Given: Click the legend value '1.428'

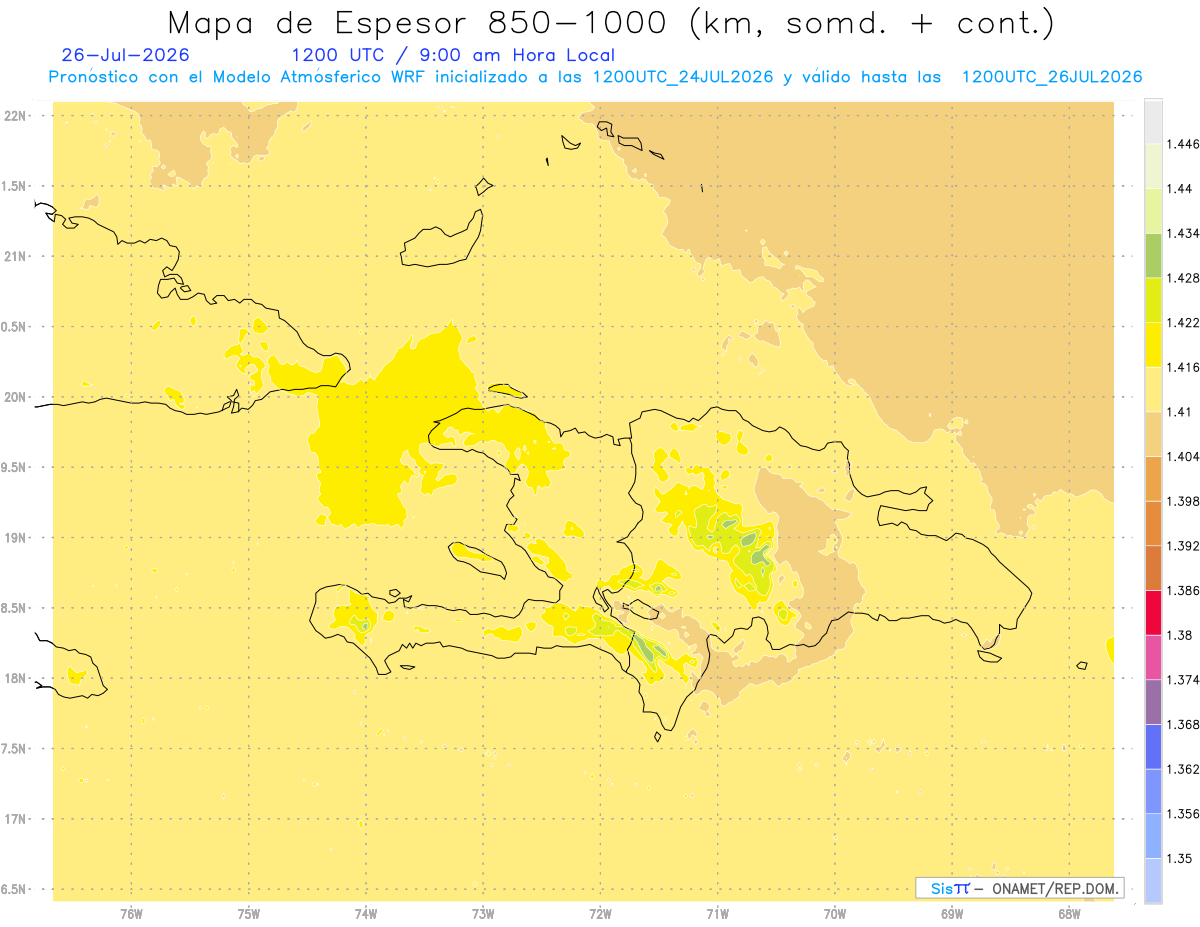Looking at the screenshot, I should coord(1183,278).
